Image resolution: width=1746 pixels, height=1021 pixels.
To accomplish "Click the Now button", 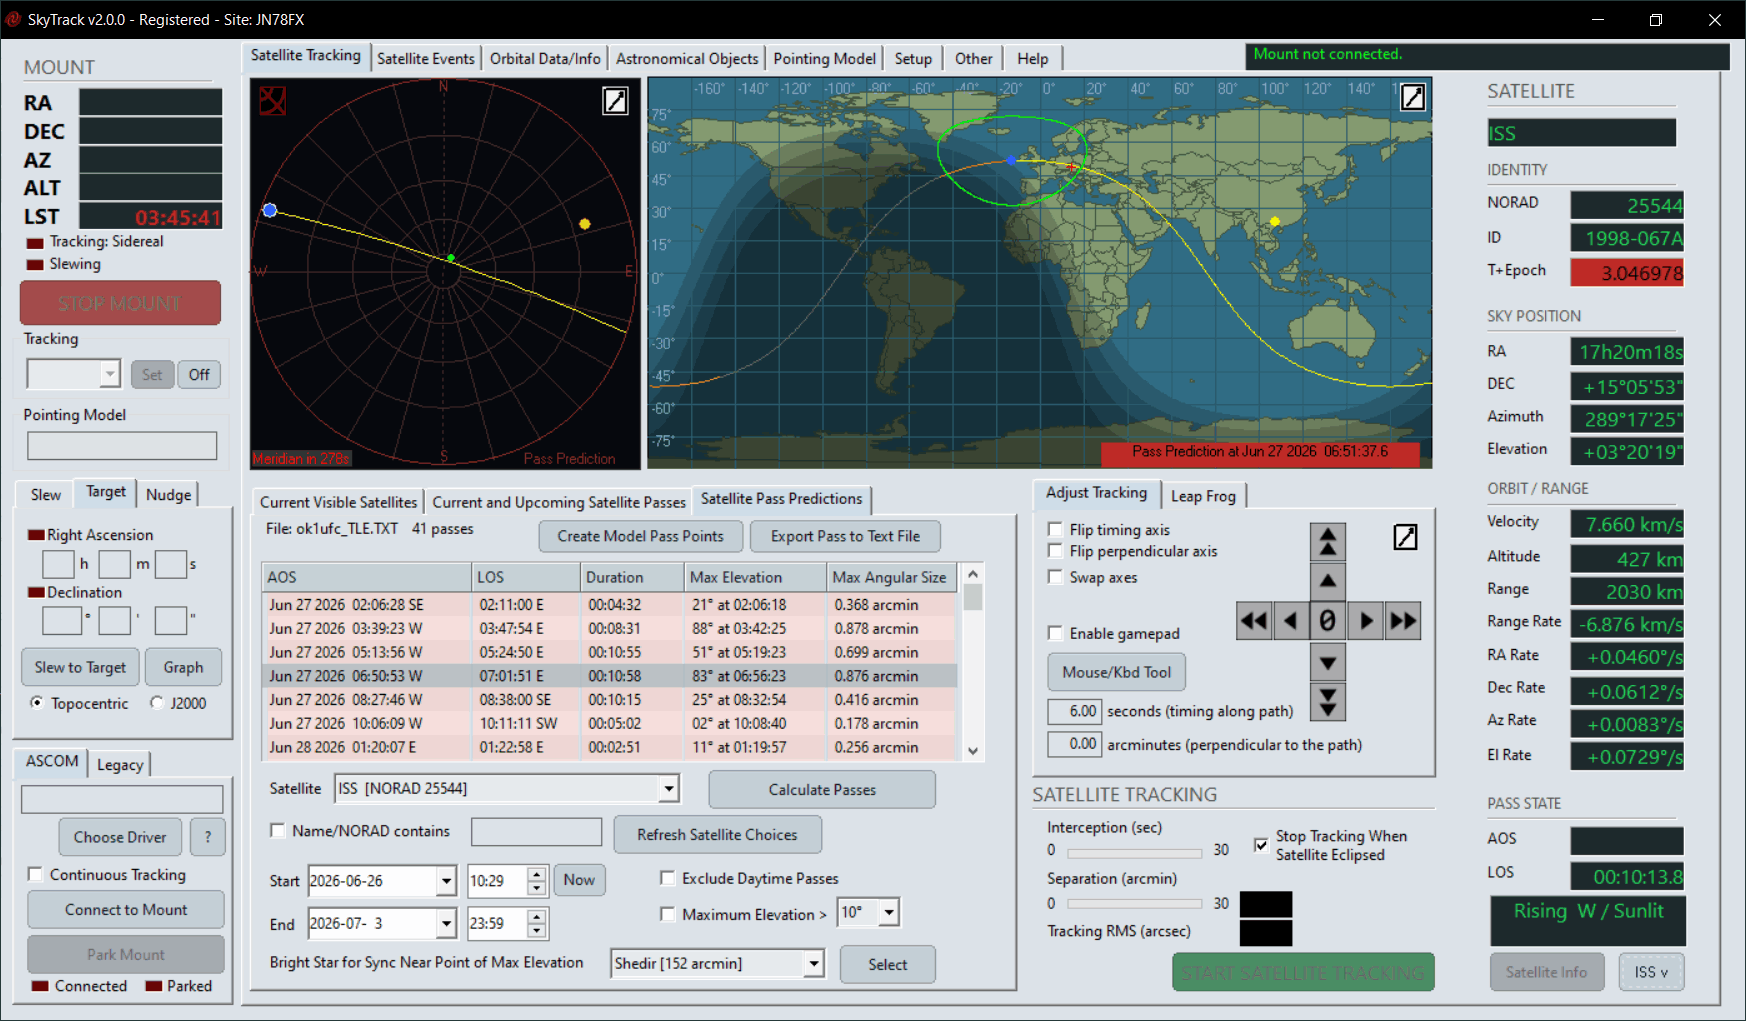I will [x=579, y=880].
